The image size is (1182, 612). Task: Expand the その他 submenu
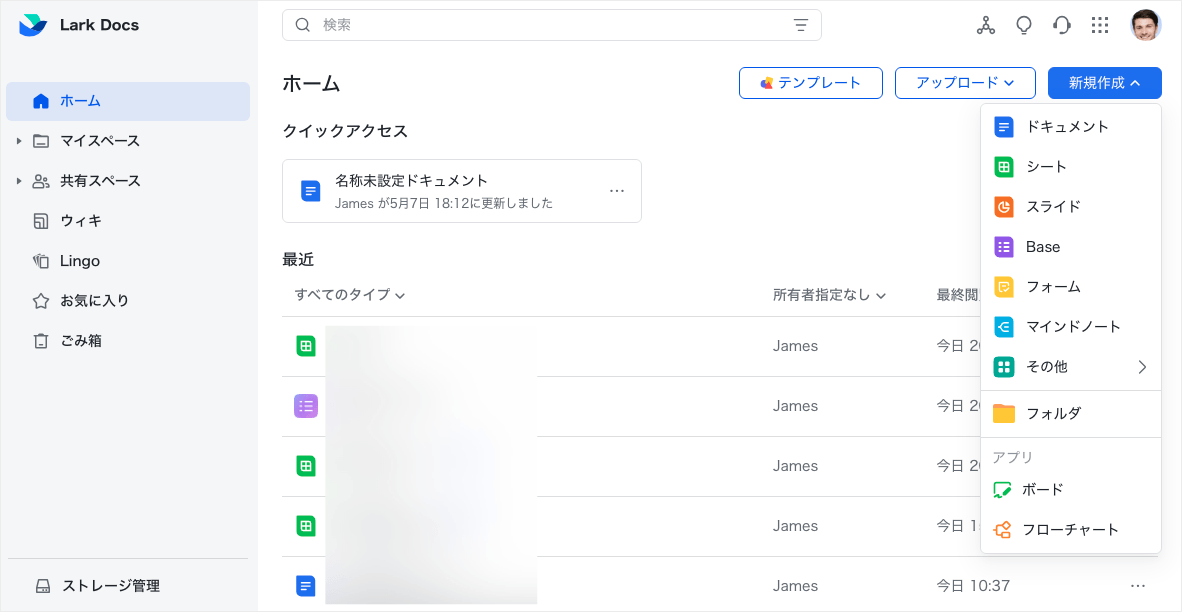click(1070, 367)
